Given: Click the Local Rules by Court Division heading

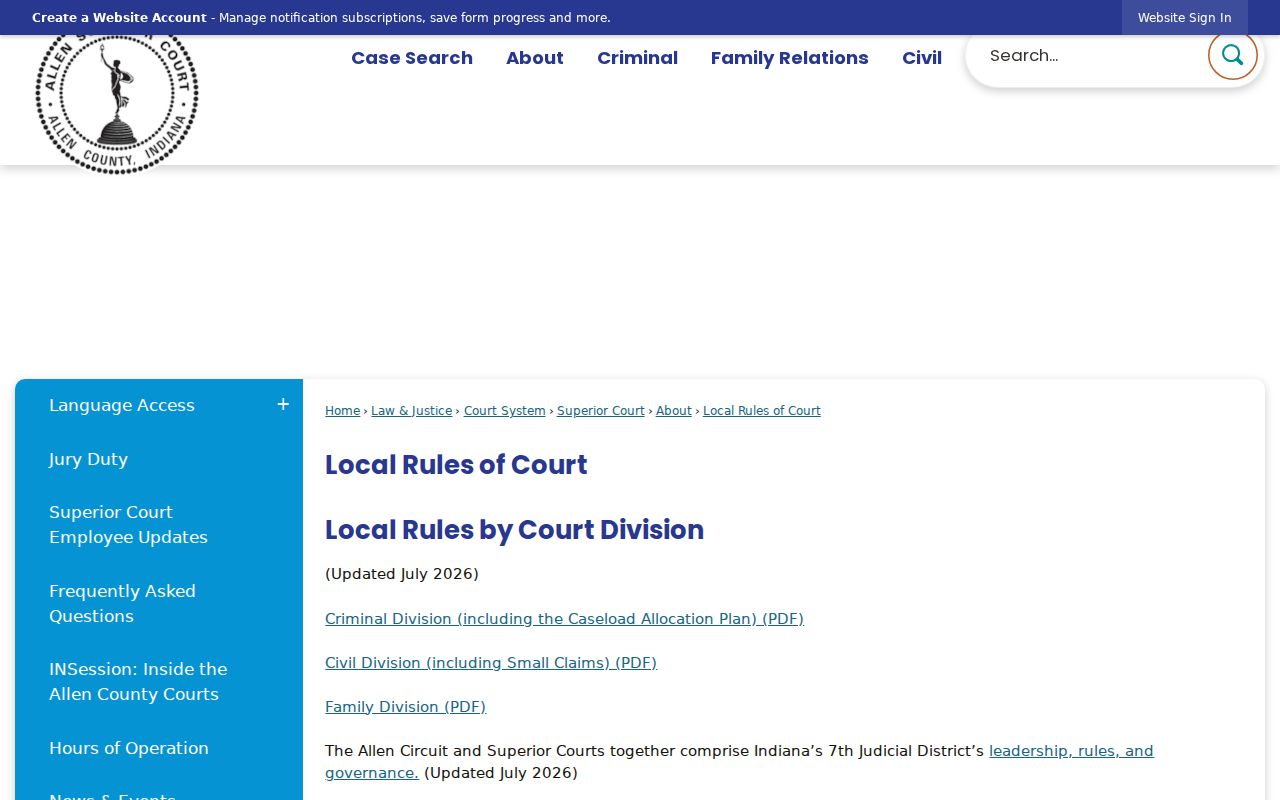Looking at the screenshot, I should pyautogui.click(x=514, y=530).
